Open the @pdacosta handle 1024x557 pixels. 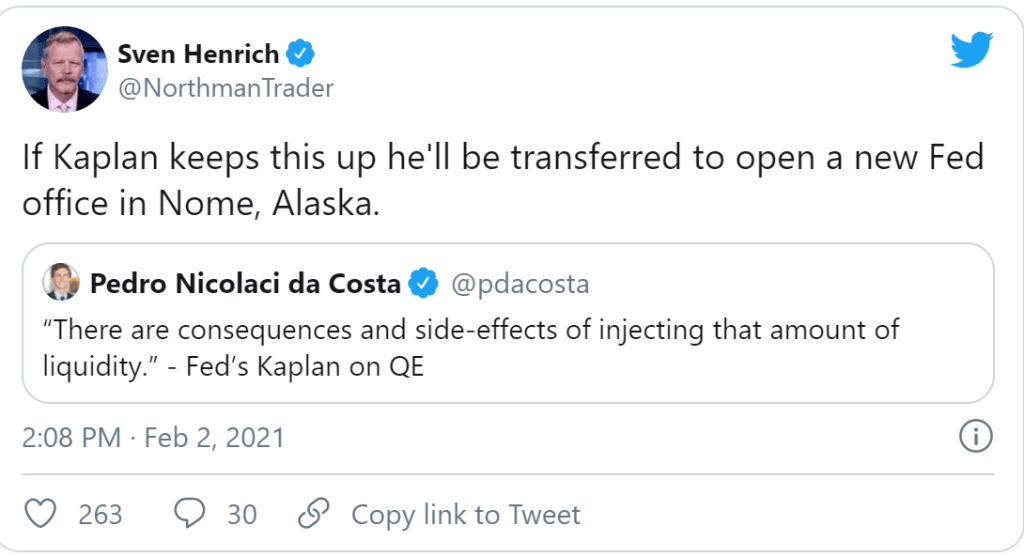tap(520, 284)
